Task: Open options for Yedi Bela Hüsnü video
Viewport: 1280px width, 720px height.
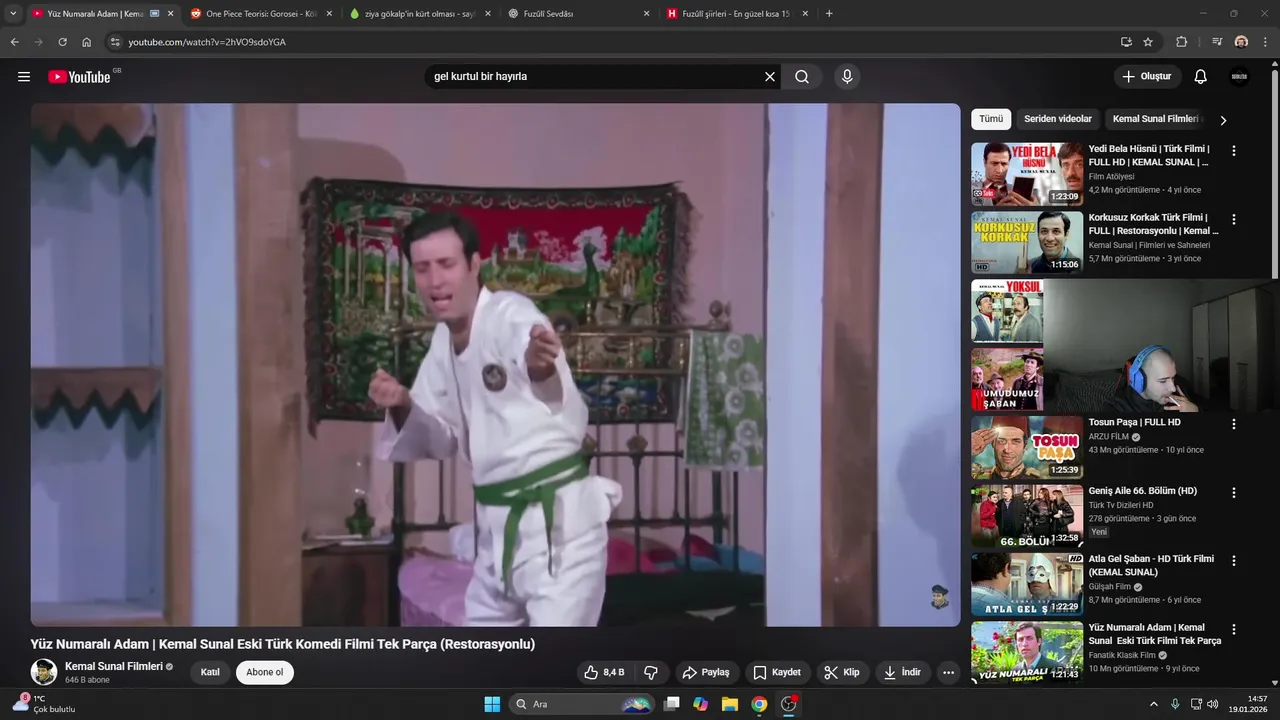Action: (x=1234, y=150)
